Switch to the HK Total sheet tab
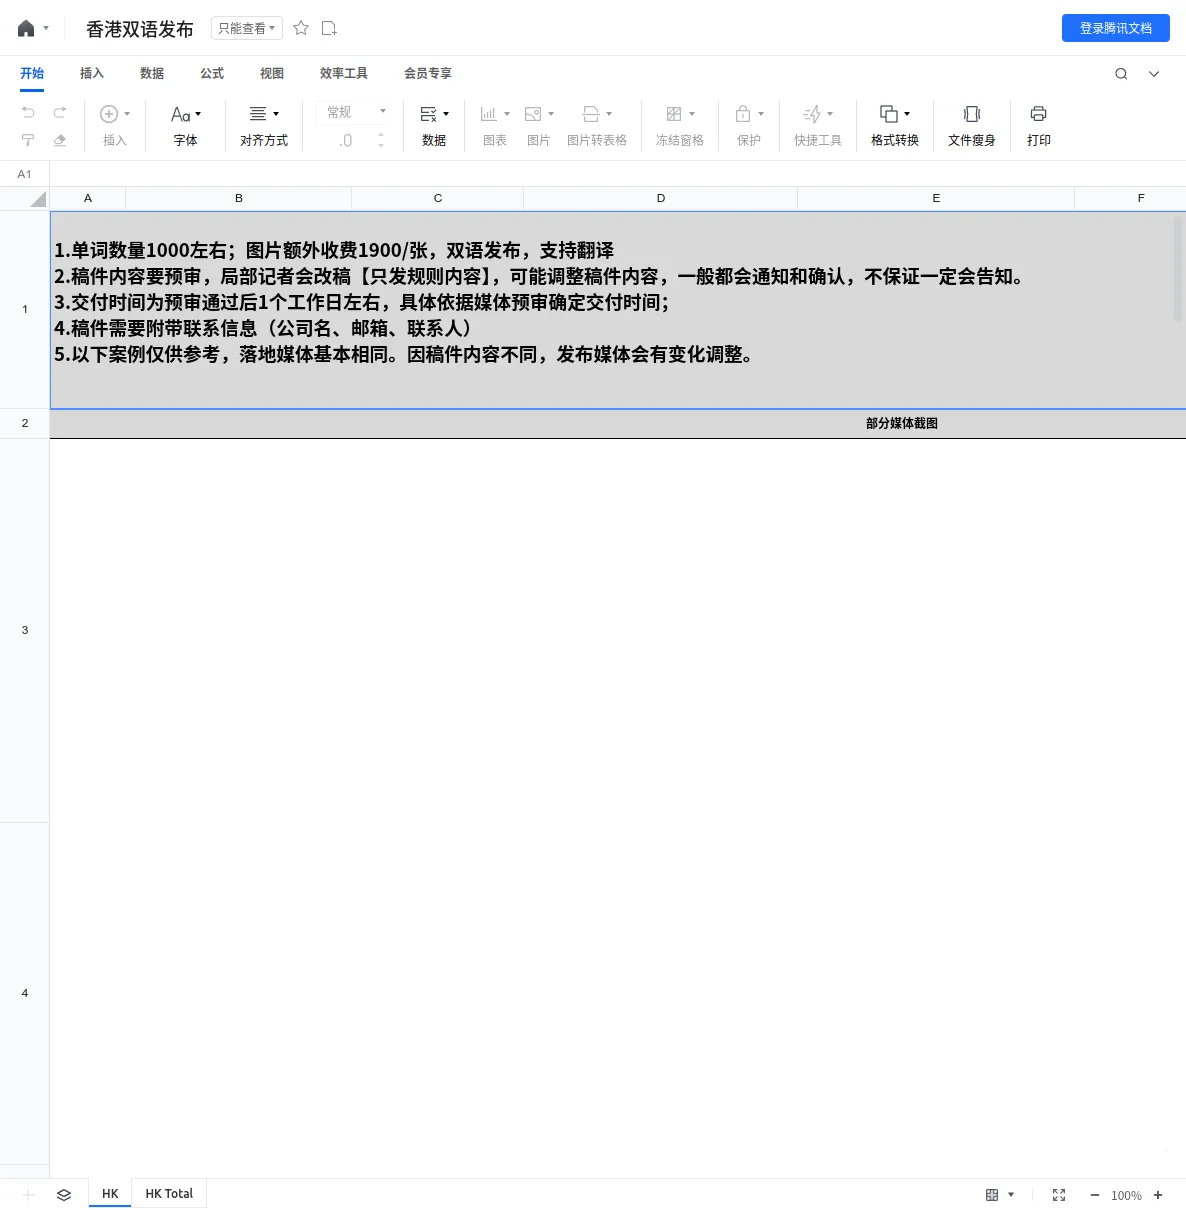This screenshot has height=1210, width=1186. tap(169, 1193)
